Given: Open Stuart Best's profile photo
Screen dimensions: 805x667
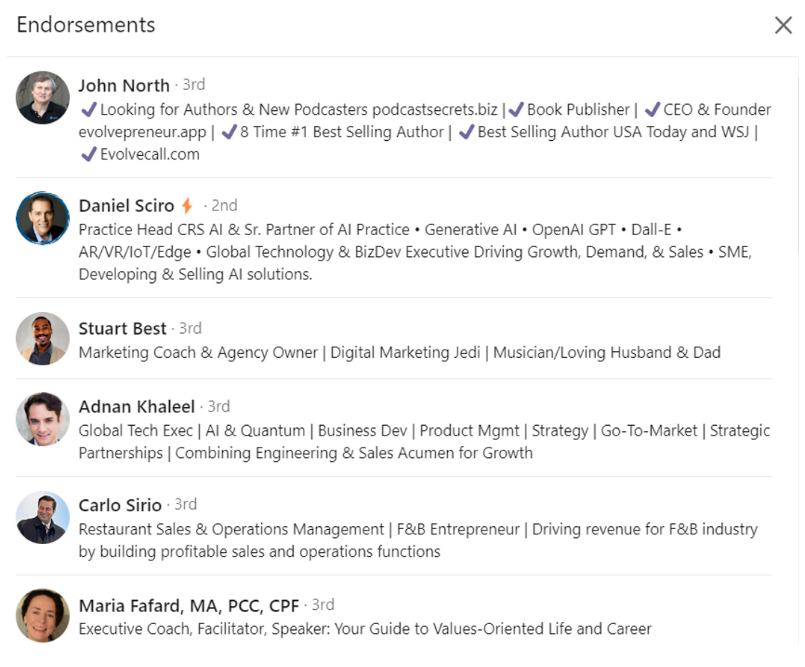Looking at the screenshot, I should click(43, 339).
